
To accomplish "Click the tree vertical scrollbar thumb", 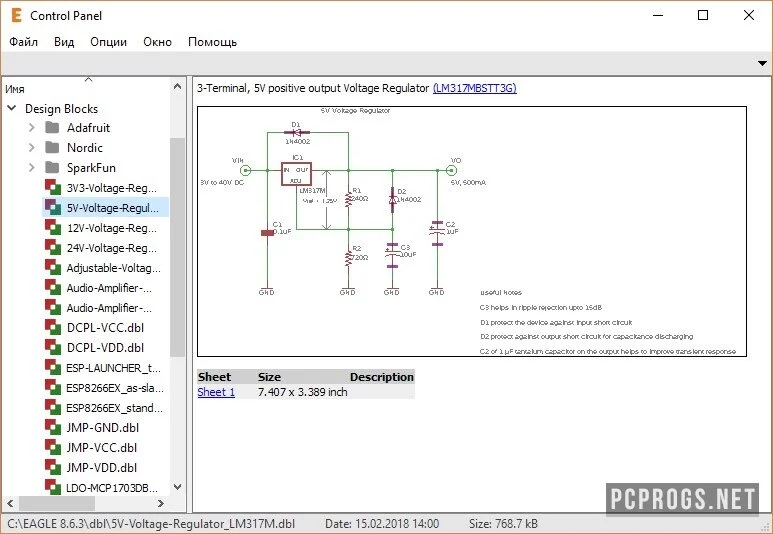I will coord(177,247).
